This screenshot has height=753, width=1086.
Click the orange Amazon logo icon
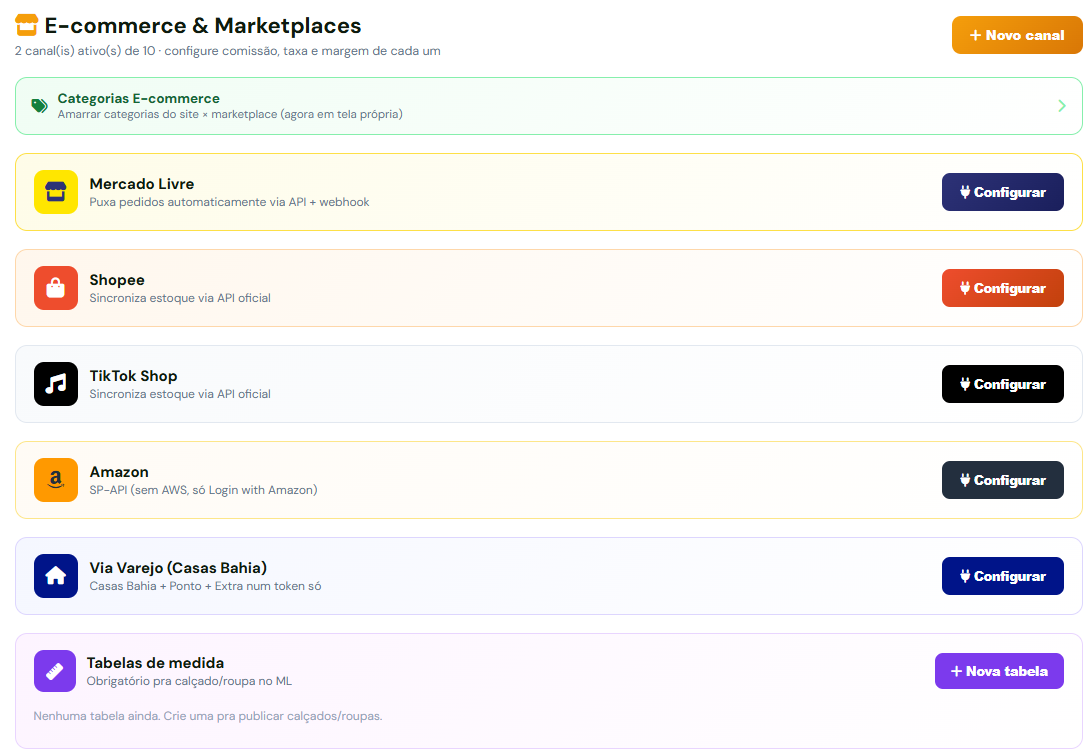coord(55,479)
